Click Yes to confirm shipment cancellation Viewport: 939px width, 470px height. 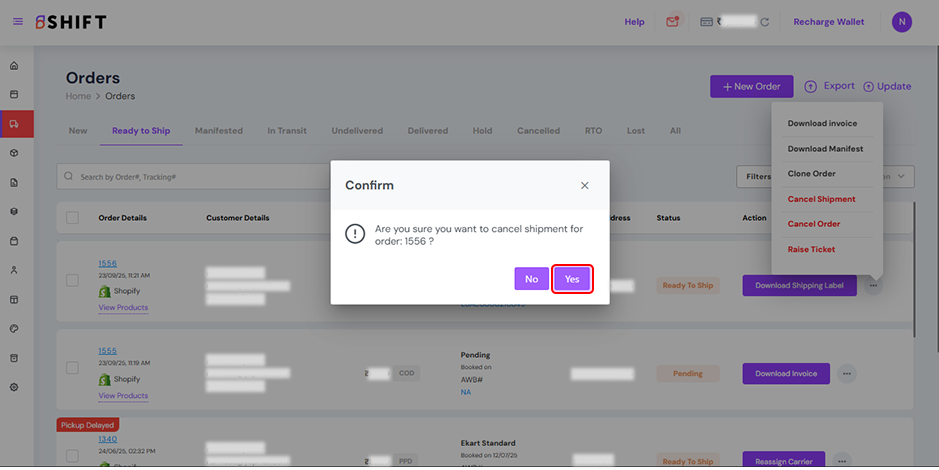tap(572, 279)
